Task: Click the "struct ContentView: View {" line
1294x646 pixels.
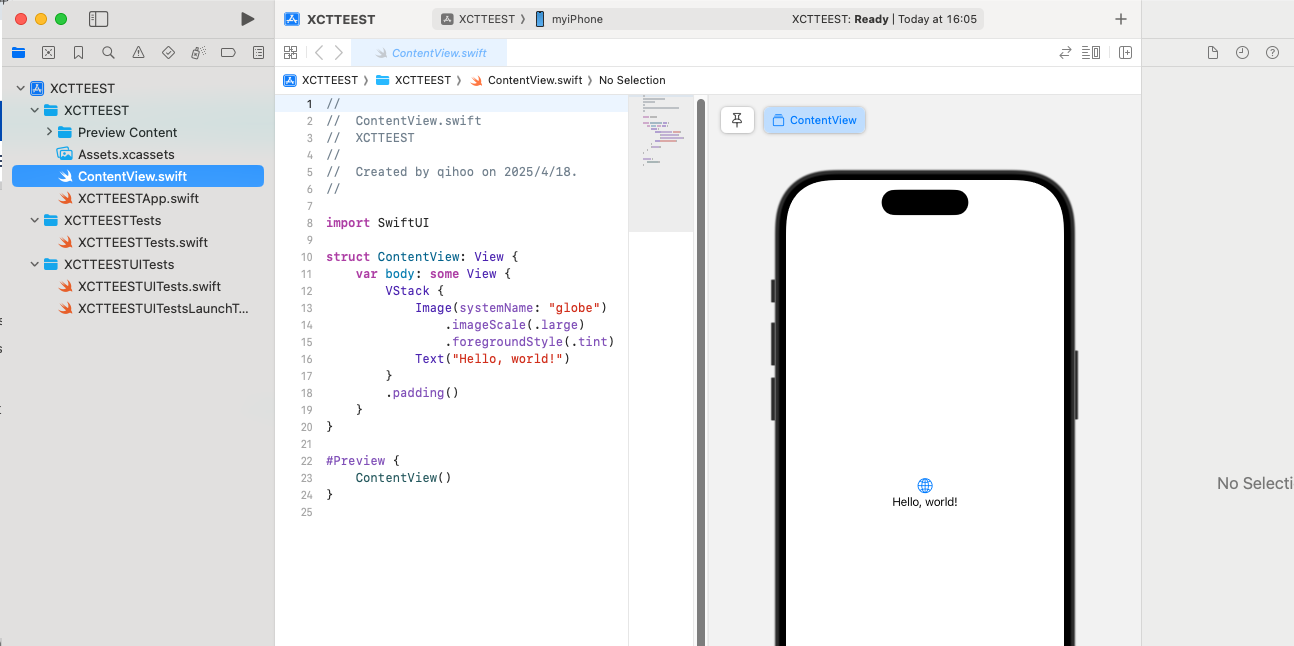Action: coord(422,257)
